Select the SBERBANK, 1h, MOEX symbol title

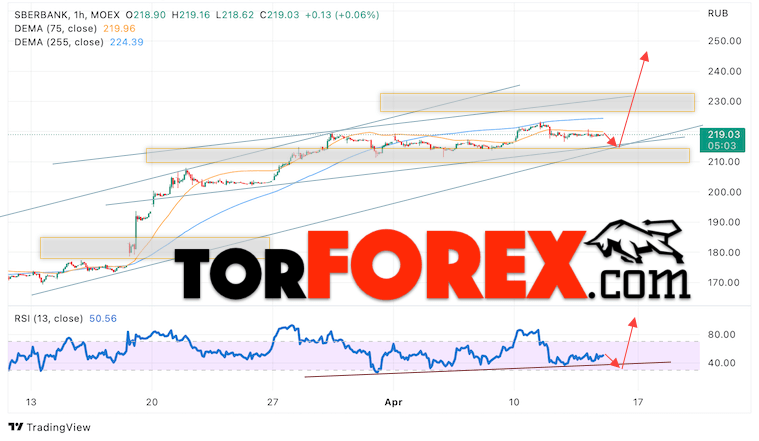click(67, 15)
